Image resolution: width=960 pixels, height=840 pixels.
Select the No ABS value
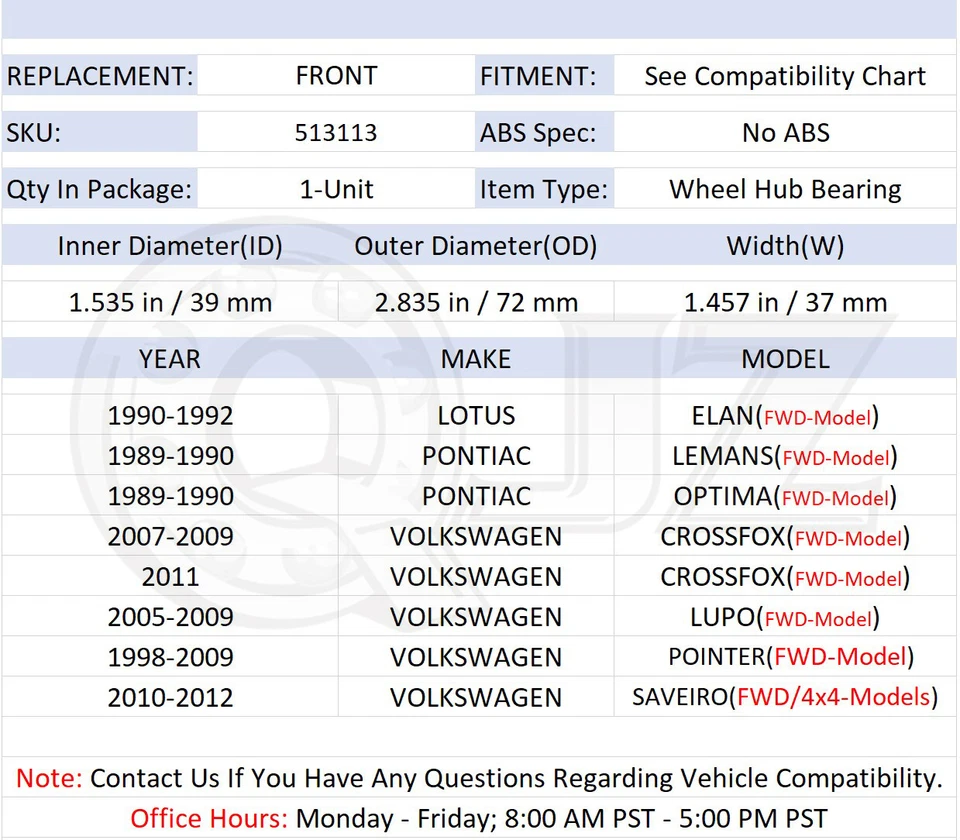786,133
